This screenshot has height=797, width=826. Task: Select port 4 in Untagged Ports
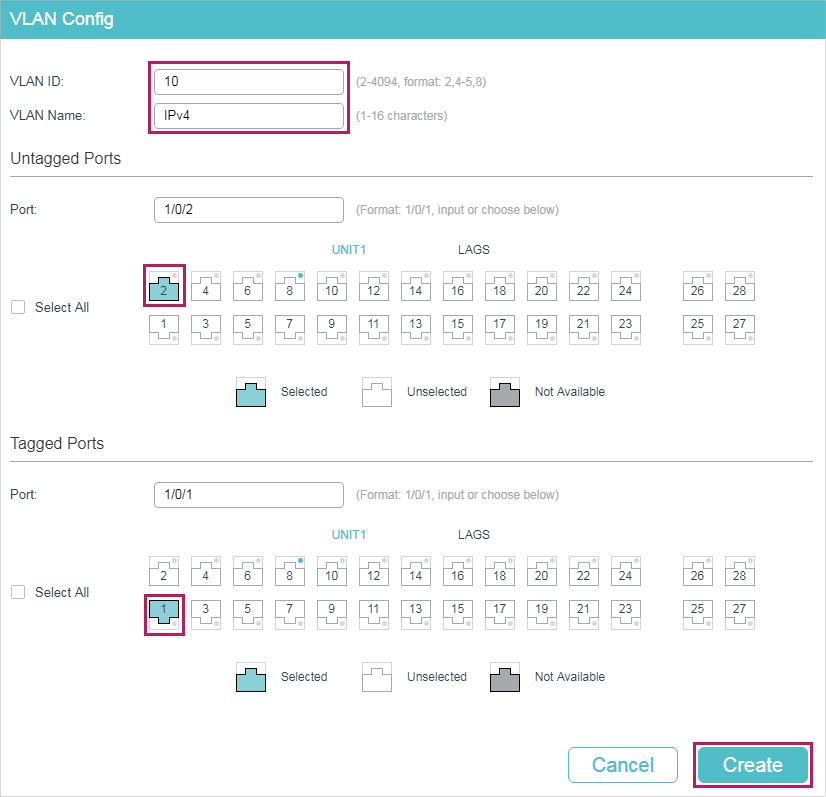206,287
